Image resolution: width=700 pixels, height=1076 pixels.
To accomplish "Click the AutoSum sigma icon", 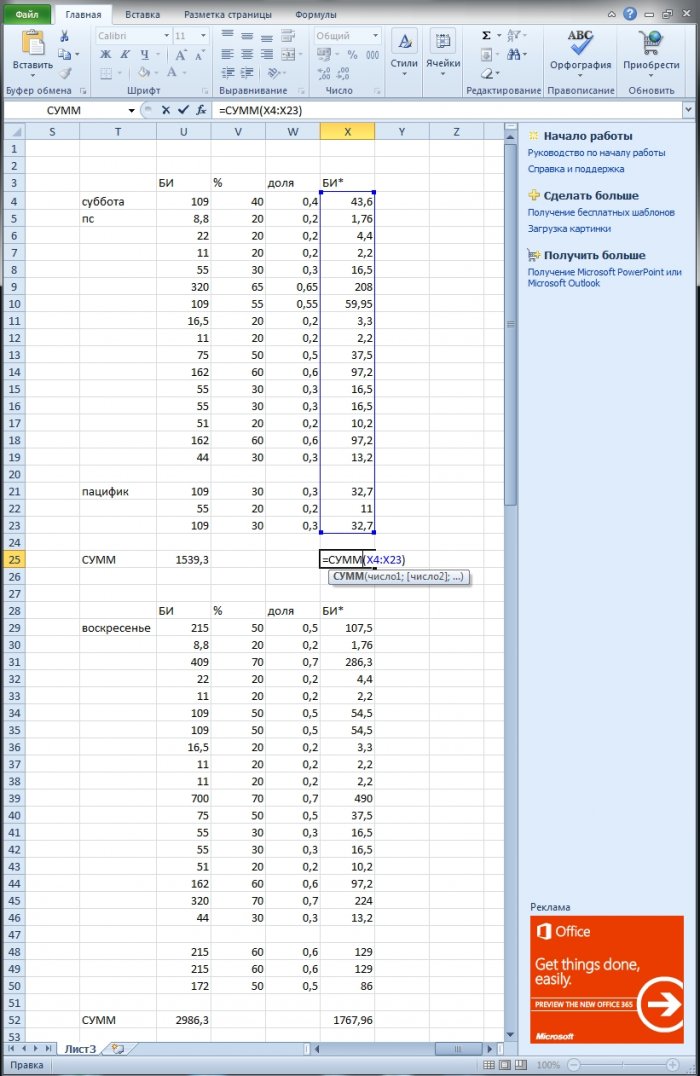I will coord(487,36).
